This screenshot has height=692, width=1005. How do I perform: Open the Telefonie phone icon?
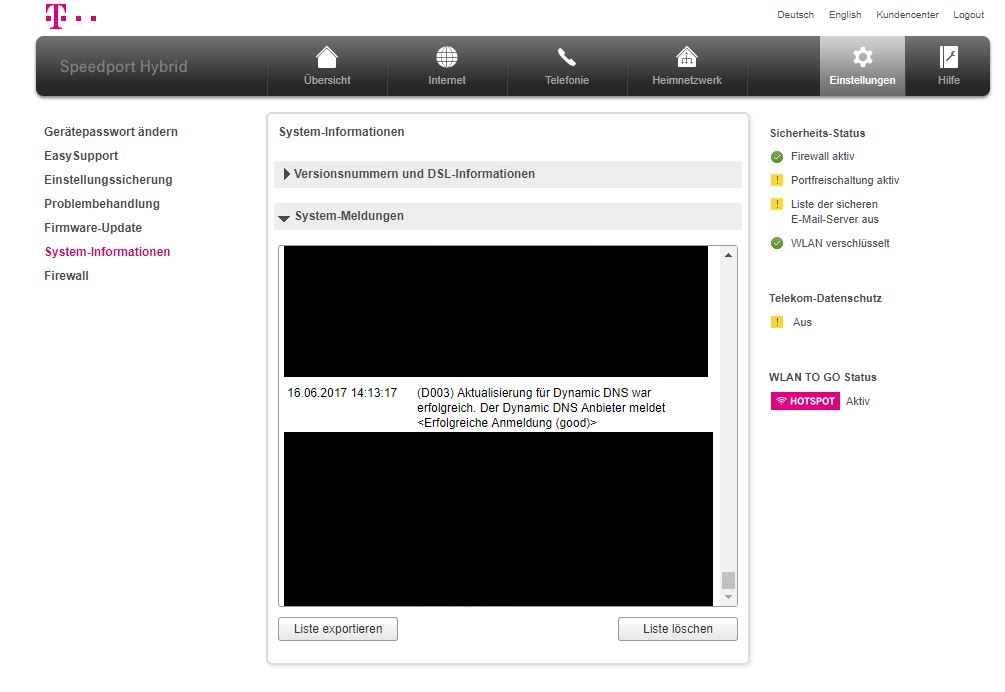click(567, 57)
